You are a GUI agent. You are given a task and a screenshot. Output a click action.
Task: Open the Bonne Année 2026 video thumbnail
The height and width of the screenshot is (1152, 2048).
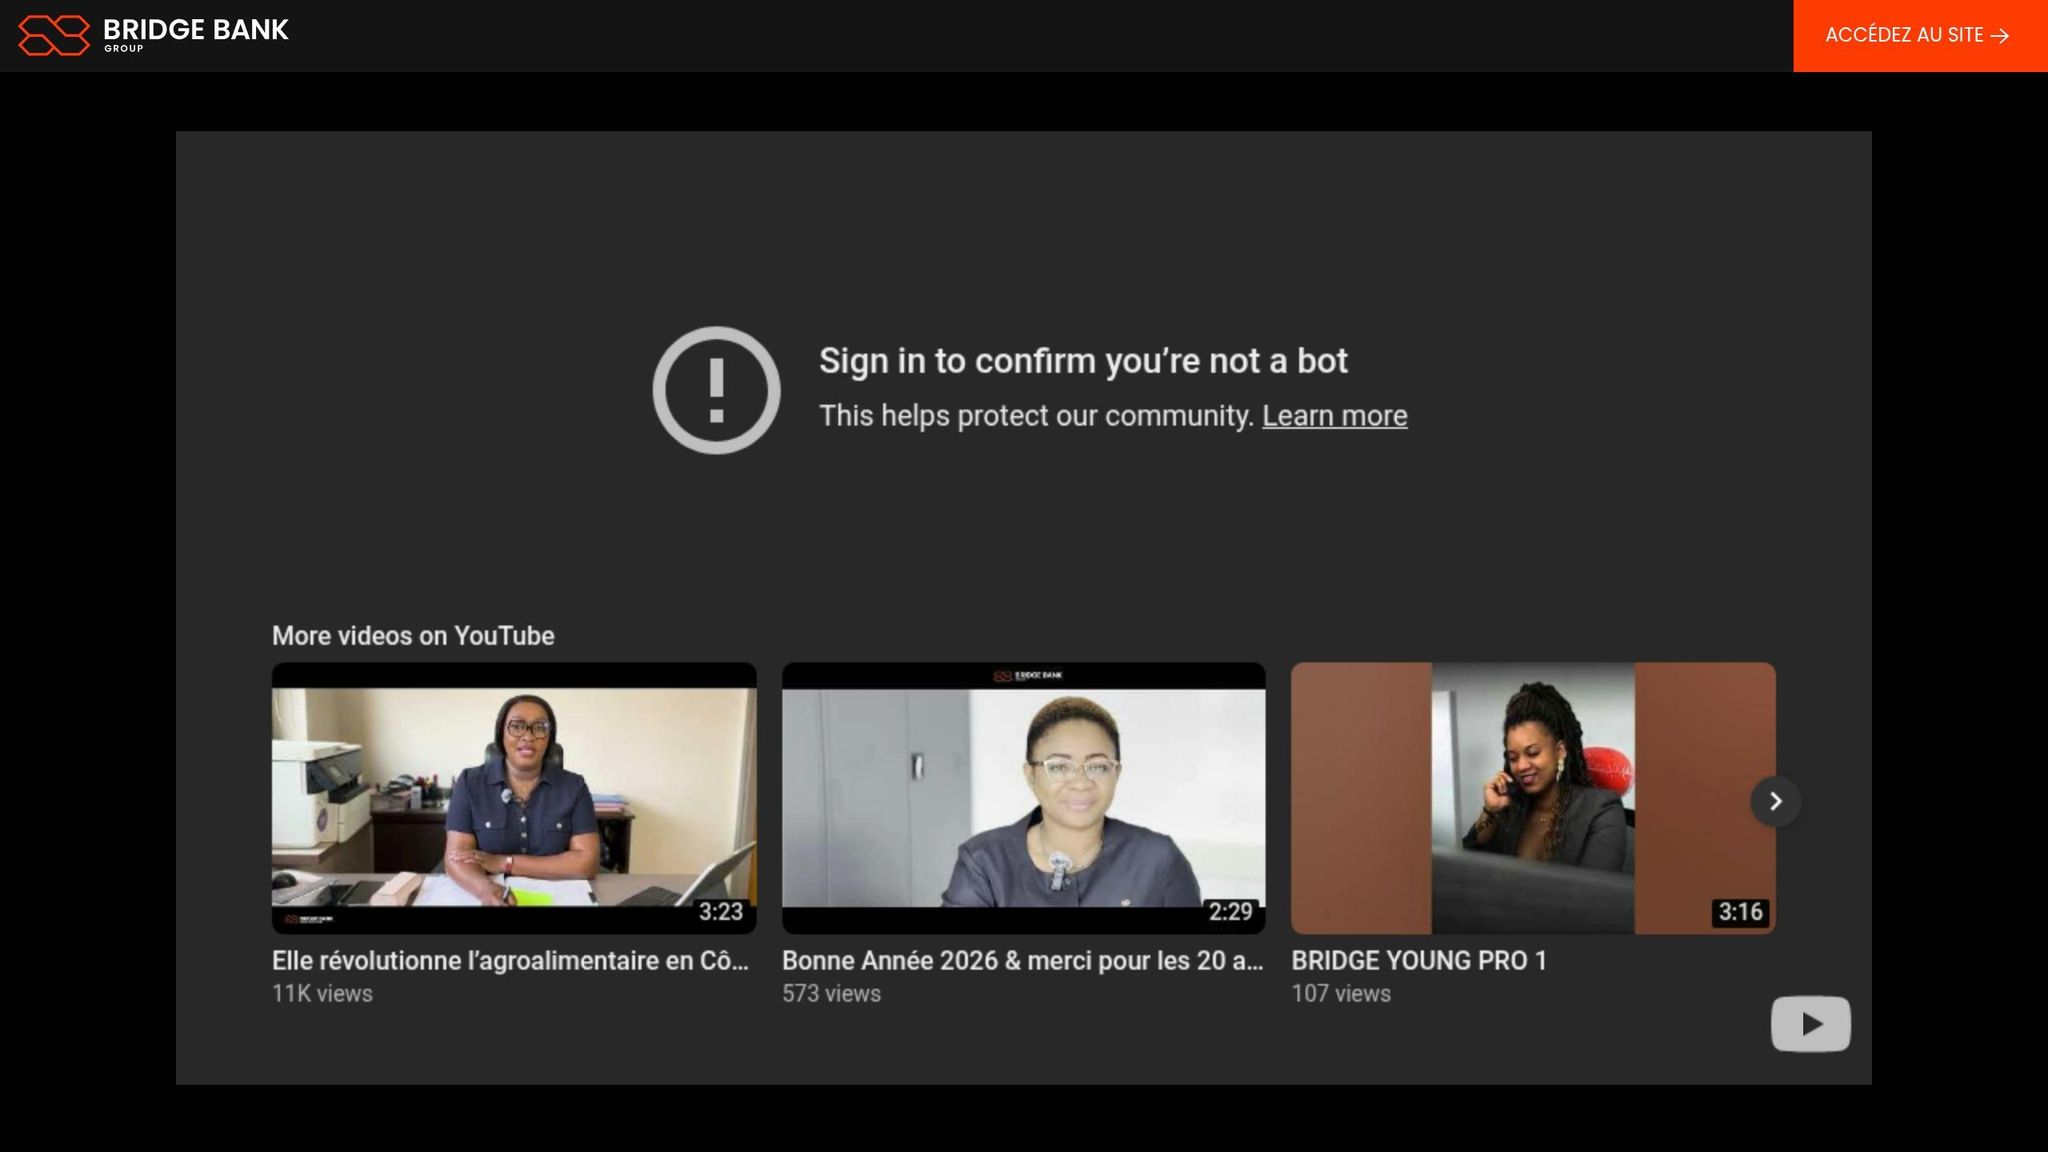pos(1023,797)
